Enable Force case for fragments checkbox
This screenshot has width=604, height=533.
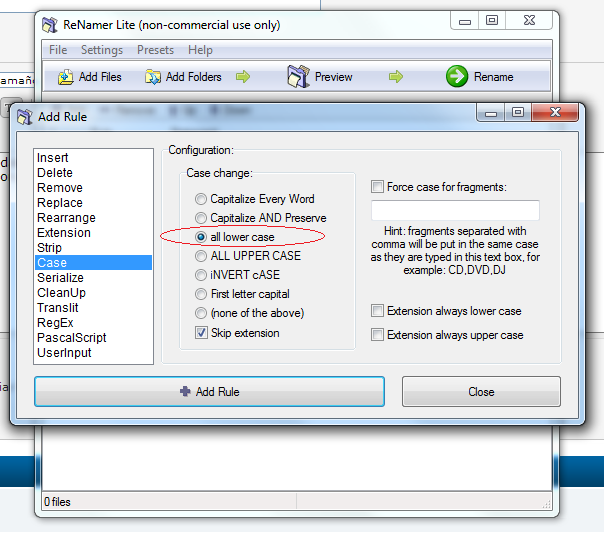coord(377,187)
